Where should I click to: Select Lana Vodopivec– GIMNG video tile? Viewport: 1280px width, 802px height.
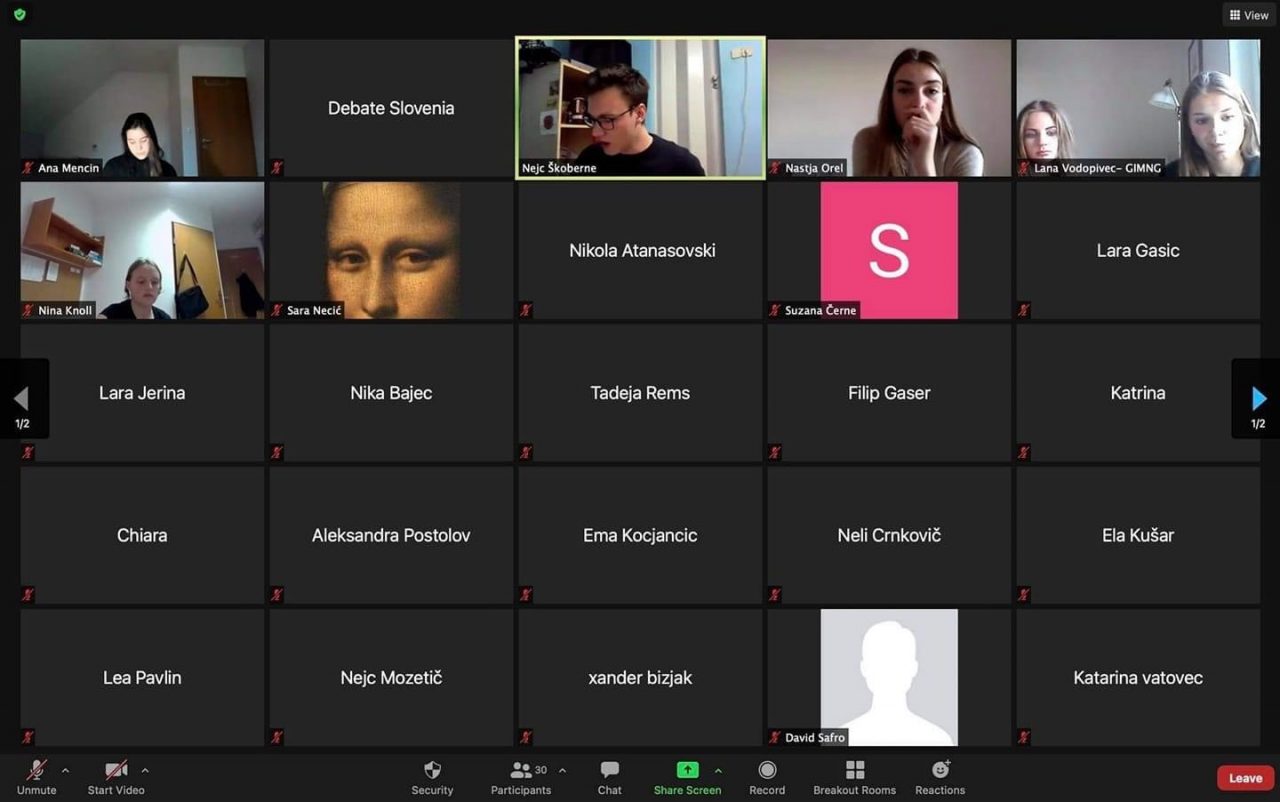coord(1138,108)
